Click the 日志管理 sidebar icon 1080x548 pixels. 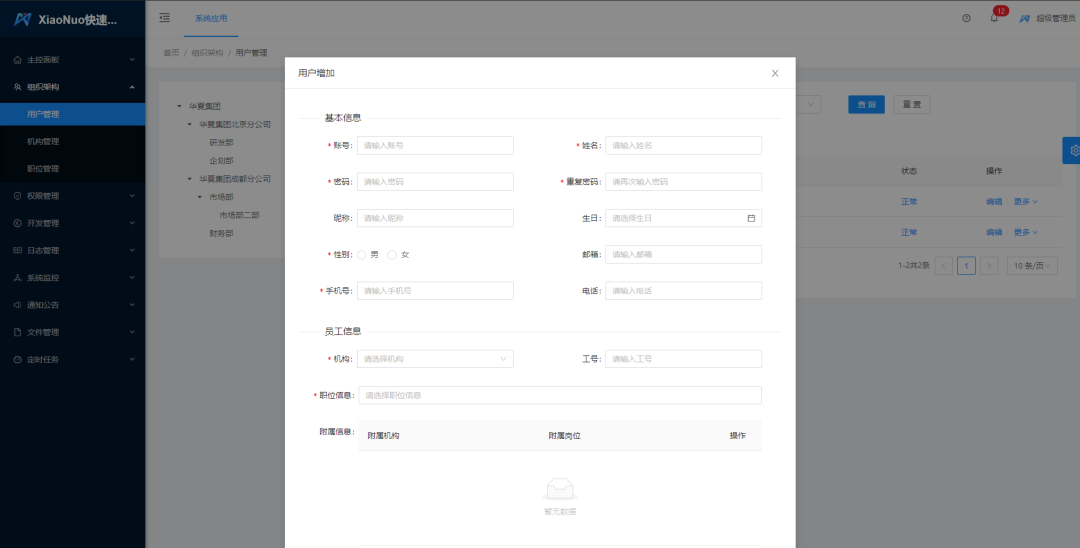(18, 251)
